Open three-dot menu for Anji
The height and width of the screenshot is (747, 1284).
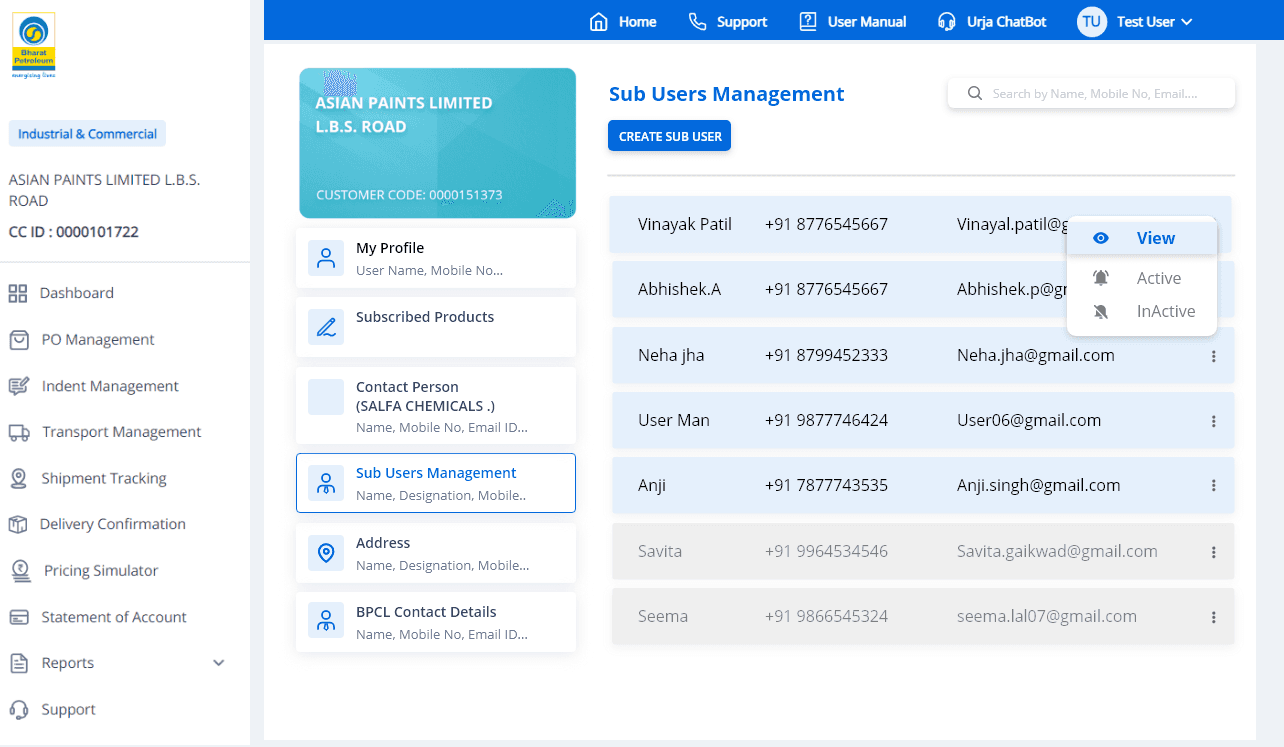[1214, 486]
